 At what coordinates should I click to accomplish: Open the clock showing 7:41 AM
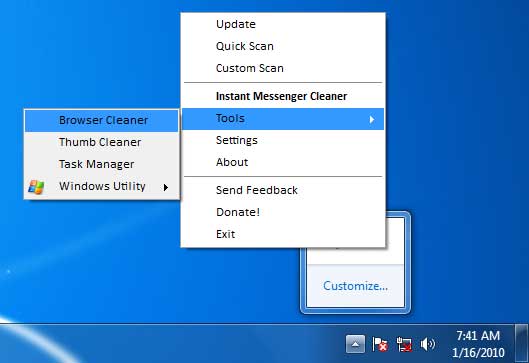478,344
